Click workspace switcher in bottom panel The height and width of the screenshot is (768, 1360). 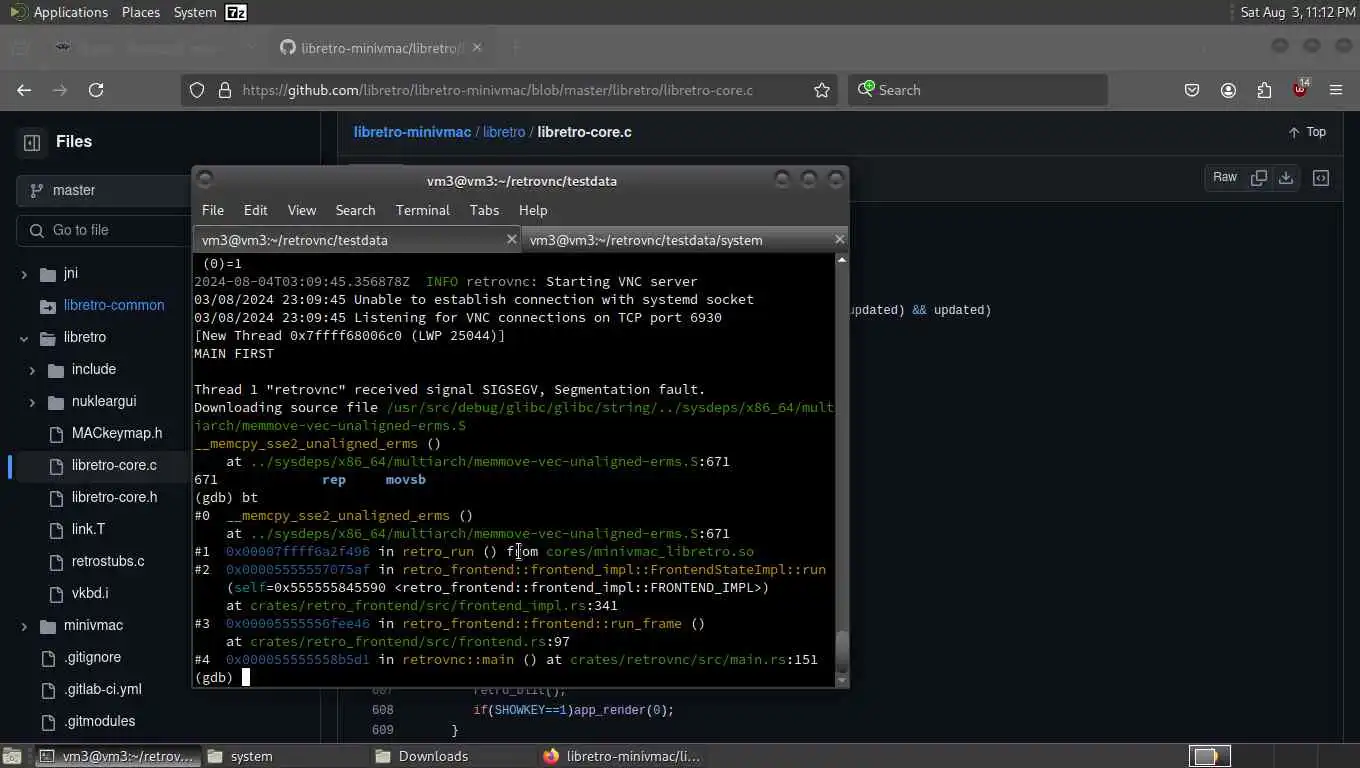(x=1209, y=756)
